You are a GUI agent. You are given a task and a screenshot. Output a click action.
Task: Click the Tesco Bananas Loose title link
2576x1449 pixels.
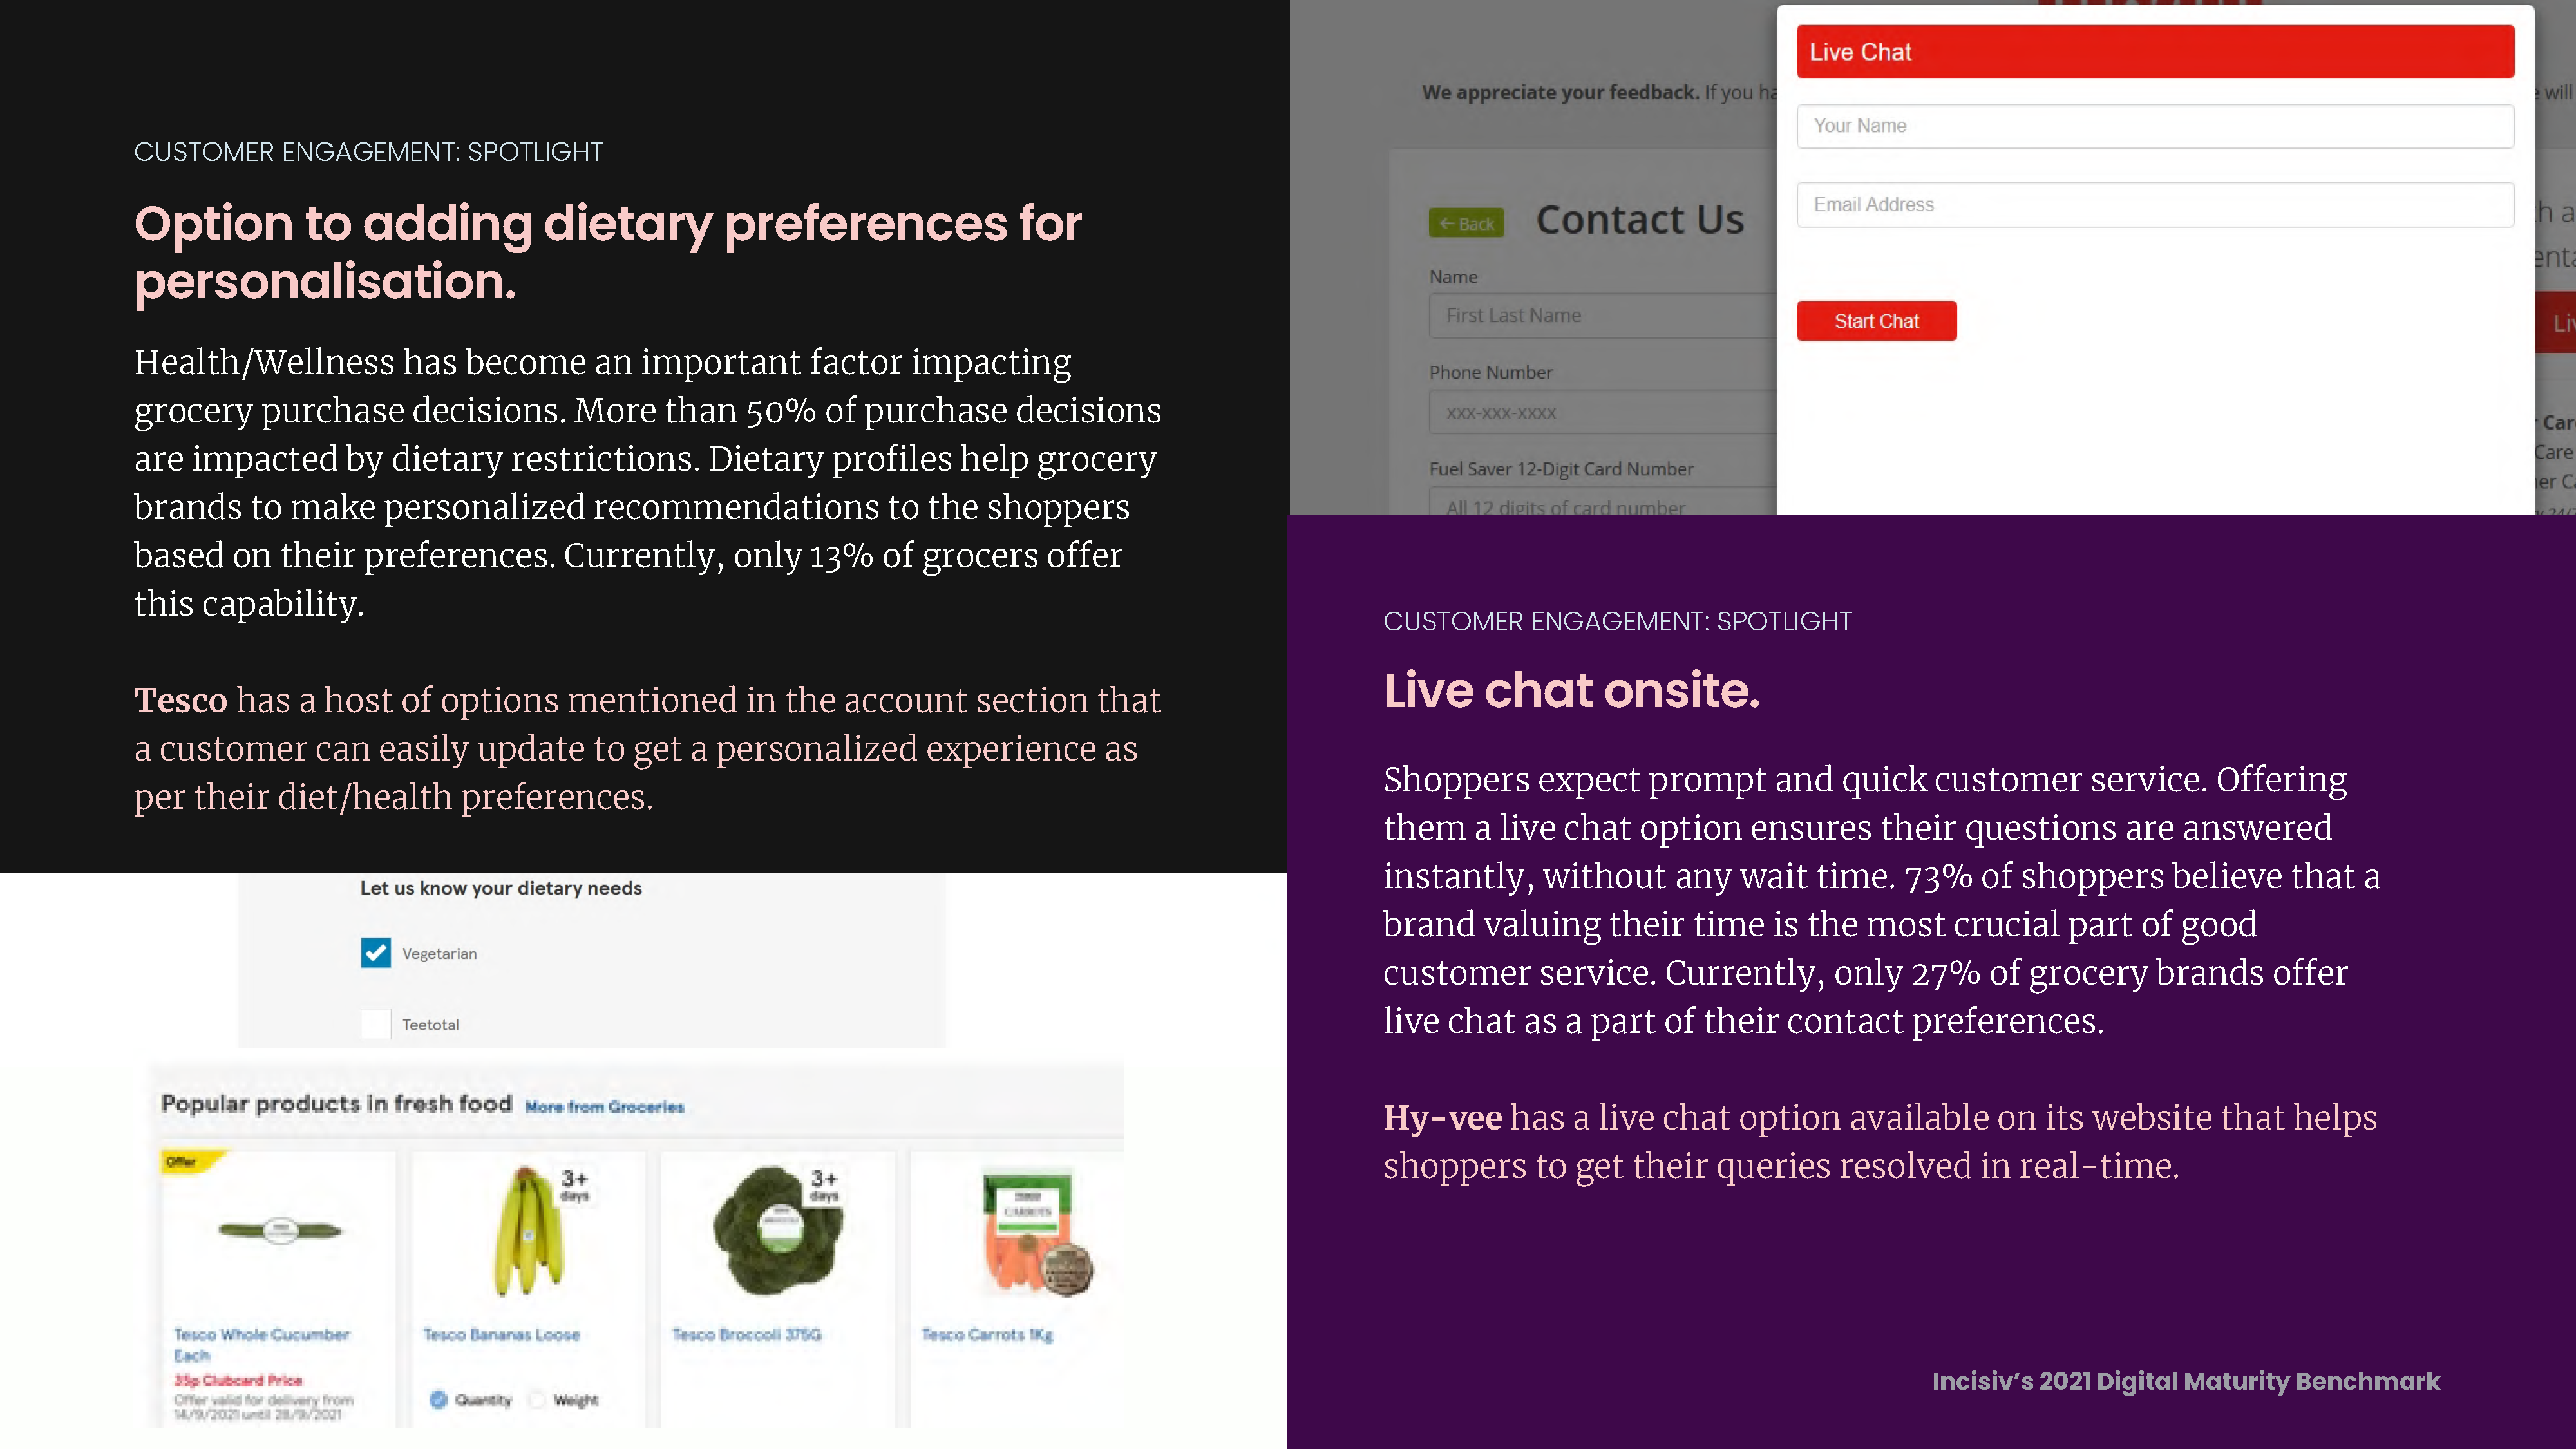[x=501, y=1335]
